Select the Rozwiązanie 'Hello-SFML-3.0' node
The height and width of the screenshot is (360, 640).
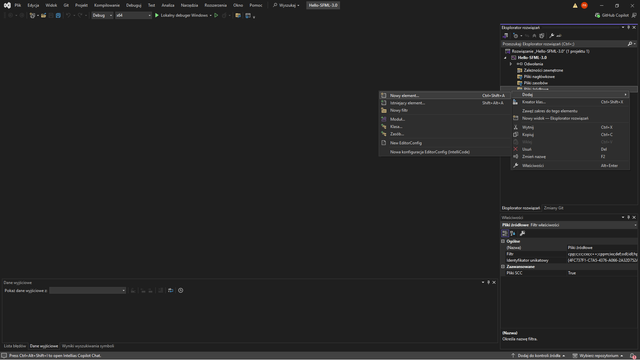pyautogui.click(x=550, y=51)
